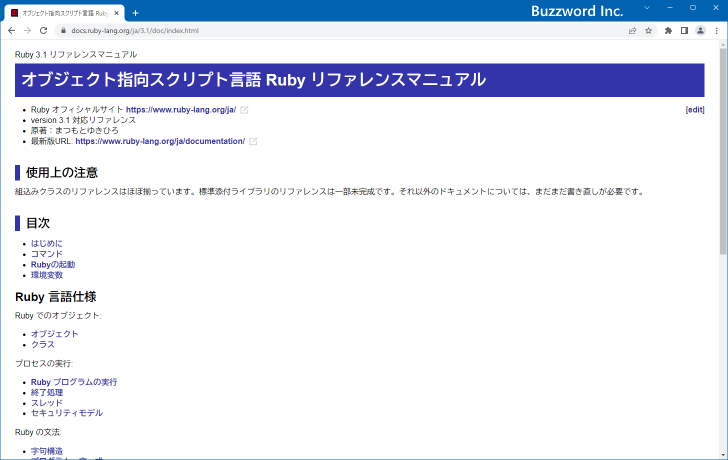This screenshot has width=728, height=460.
Task: Toggle the browser side panel icon
Action: click(684, 31)
